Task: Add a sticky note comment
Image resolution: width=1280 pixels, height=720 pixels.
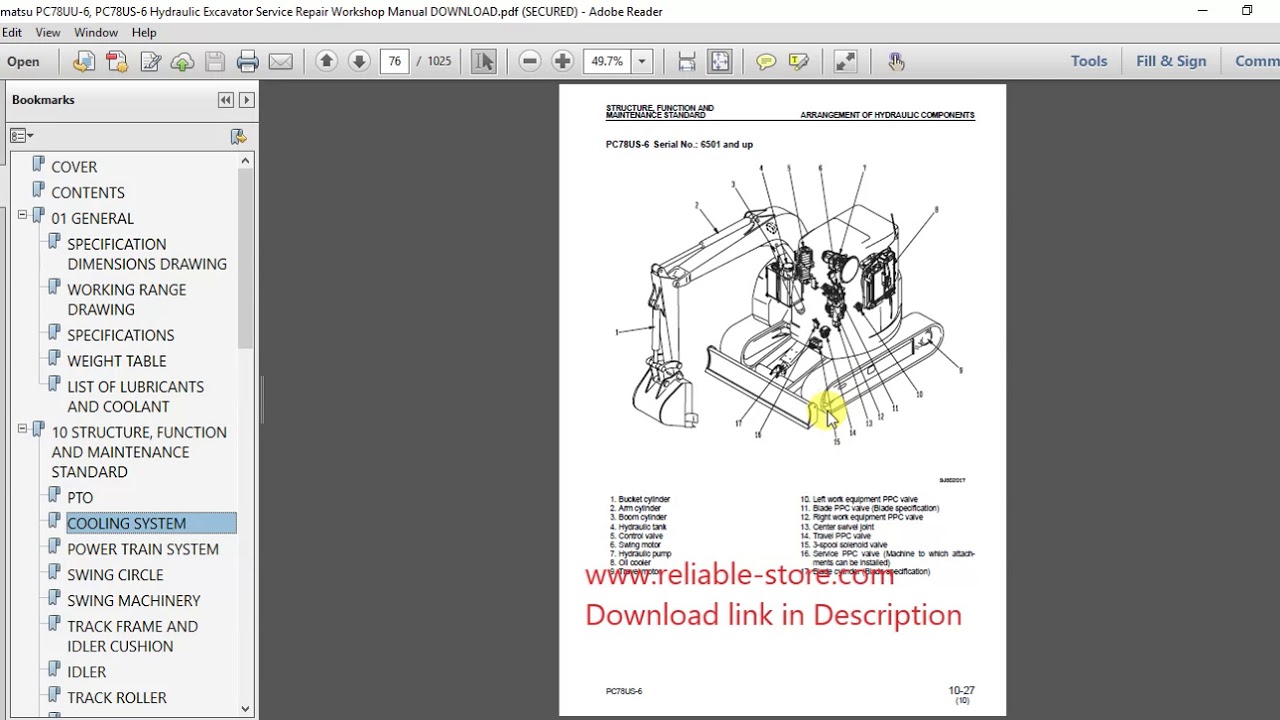Action: pos(766,61)
